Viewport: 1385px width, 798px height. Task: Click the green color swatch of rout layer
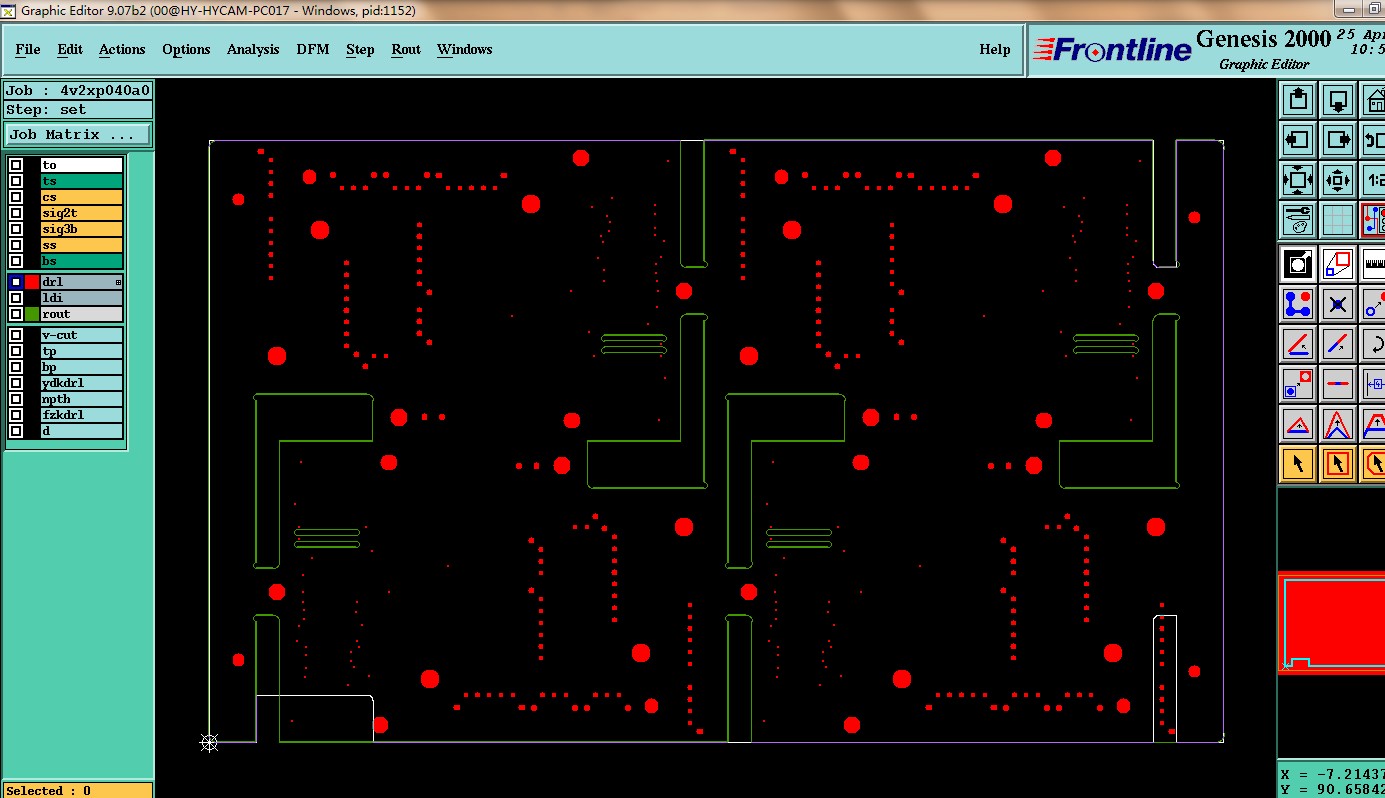point(32,314)
